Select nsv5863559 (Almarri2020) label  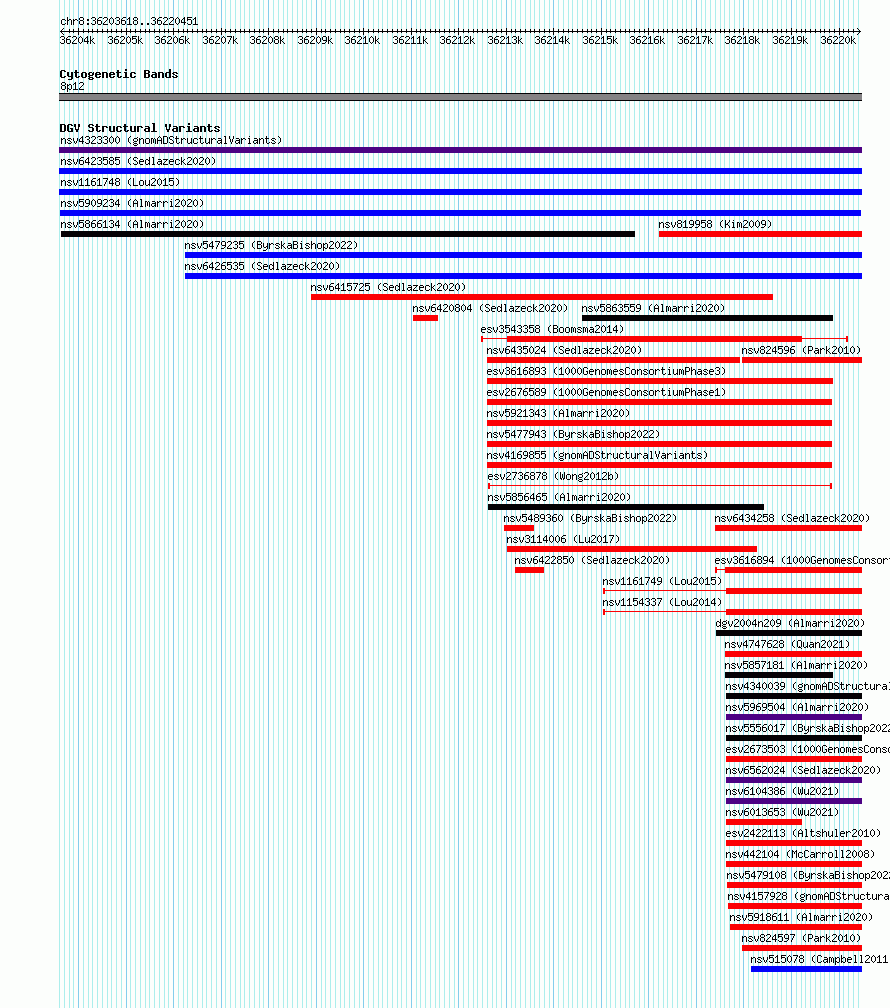tap(653, 309)
